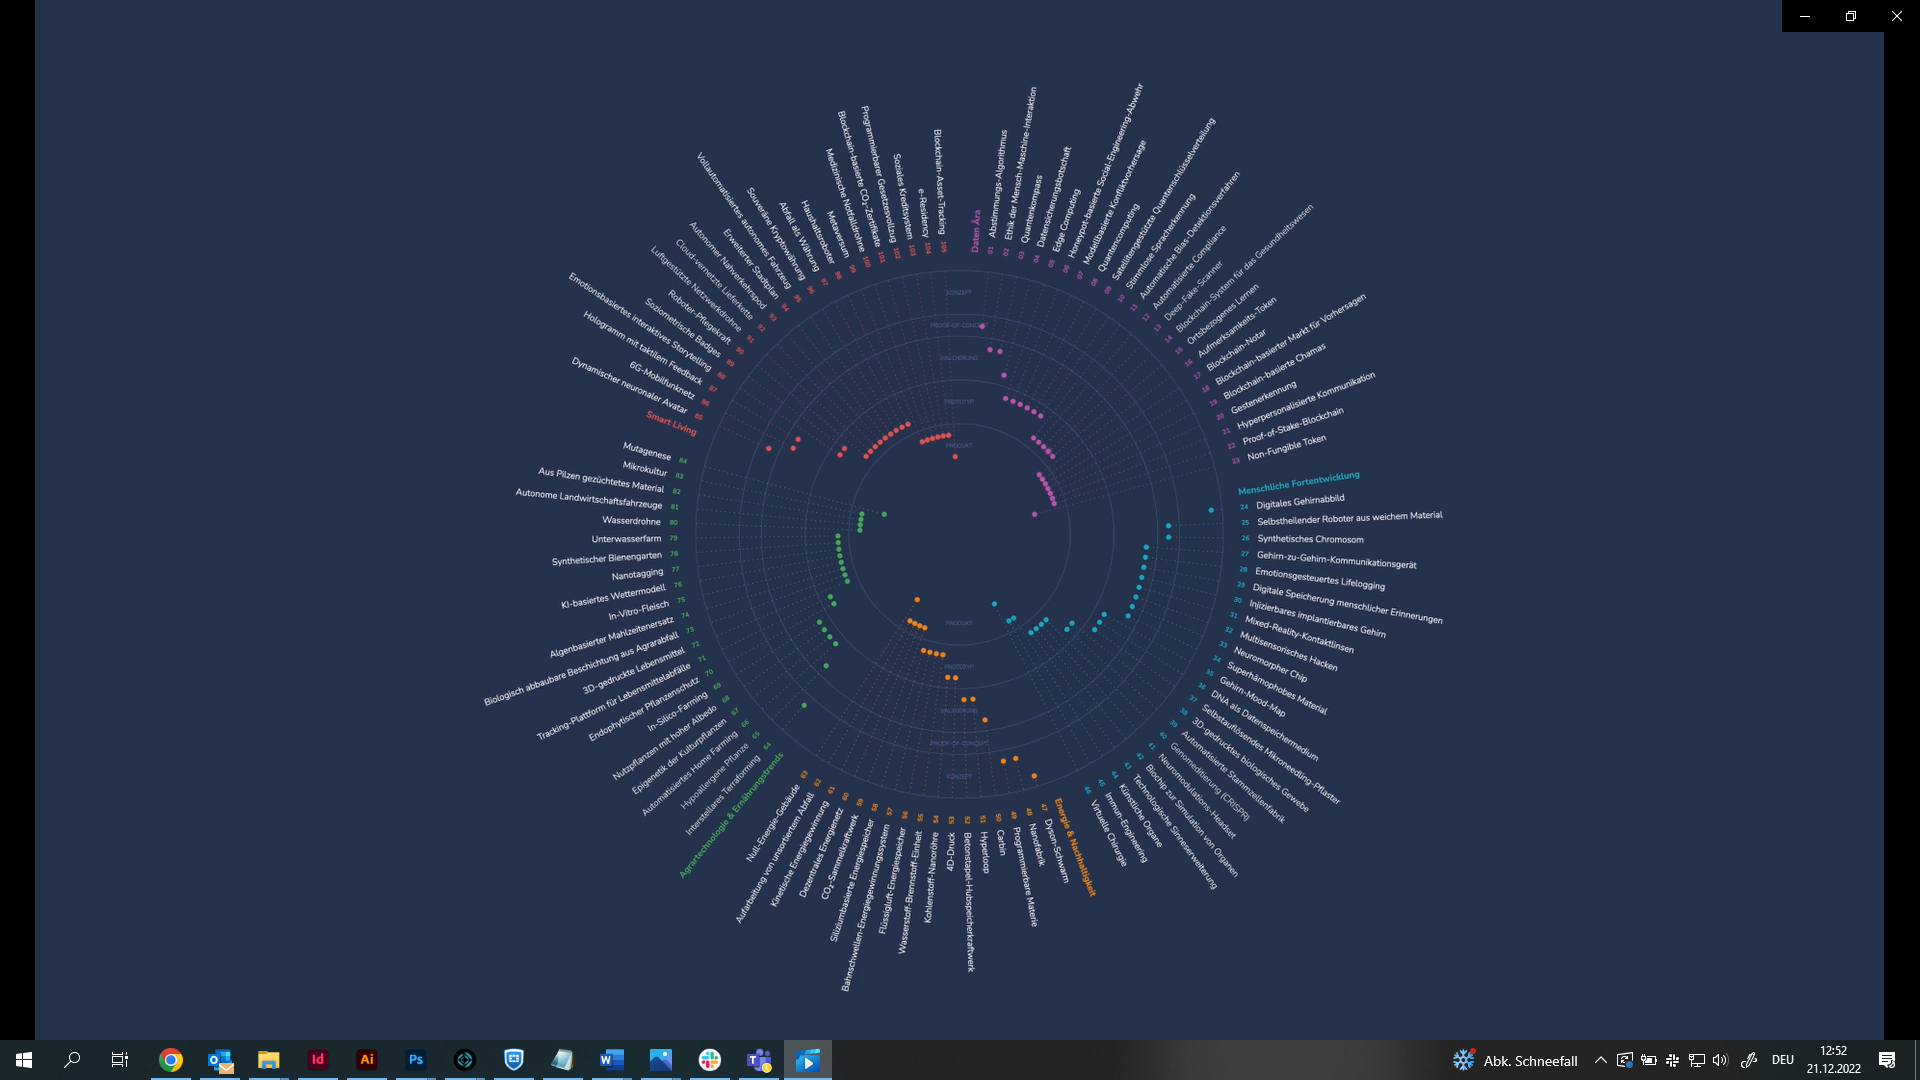Click the Energie & Nachhaltigkeit category heading
The height and width of the screenshot is (1080, 1920).
coord(1075,847)
